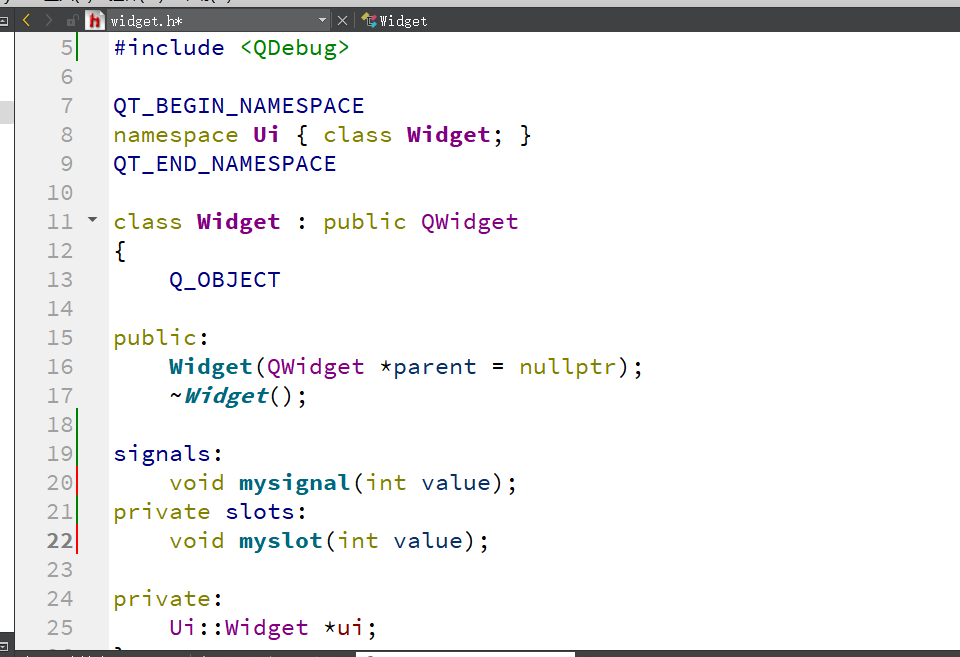Image resolution: width=960 pixels, height=657 pixels.
Task: Click the bold line number 22
Action: click(x=60, y=541)
